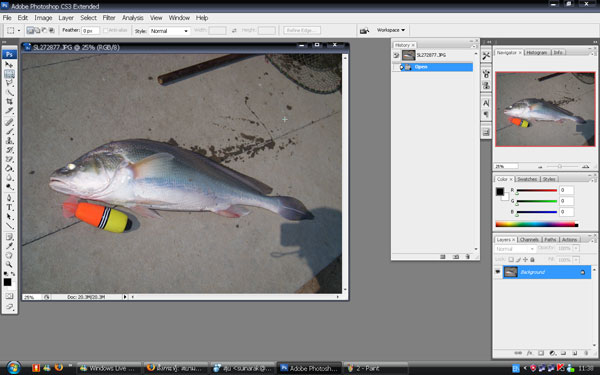This screenshot has height=375, width=600.
Task: Select the Brush tool
Action: 9,131
